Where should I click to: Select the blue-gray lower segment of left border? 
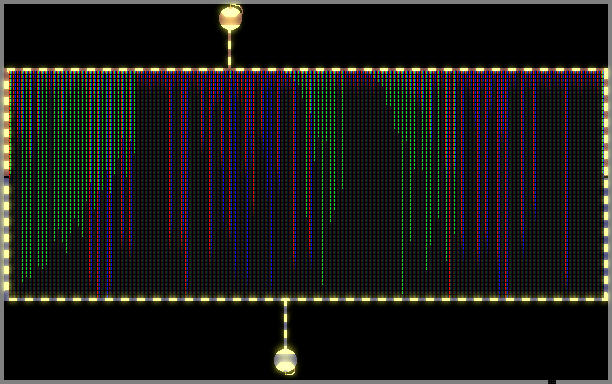pos(6,239)
